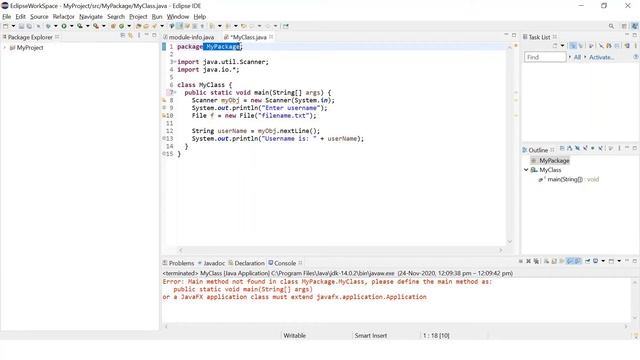This screenshot has width=640, height=360.
Task: Open Display Selected Console dropdown arrow
Action: tap(603, 261)
